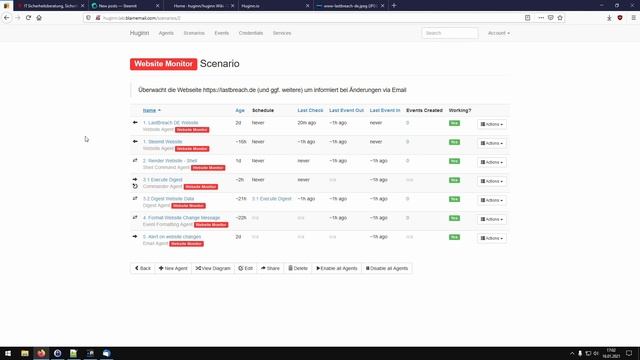Click the New Agent button

[x=173, y=268]
